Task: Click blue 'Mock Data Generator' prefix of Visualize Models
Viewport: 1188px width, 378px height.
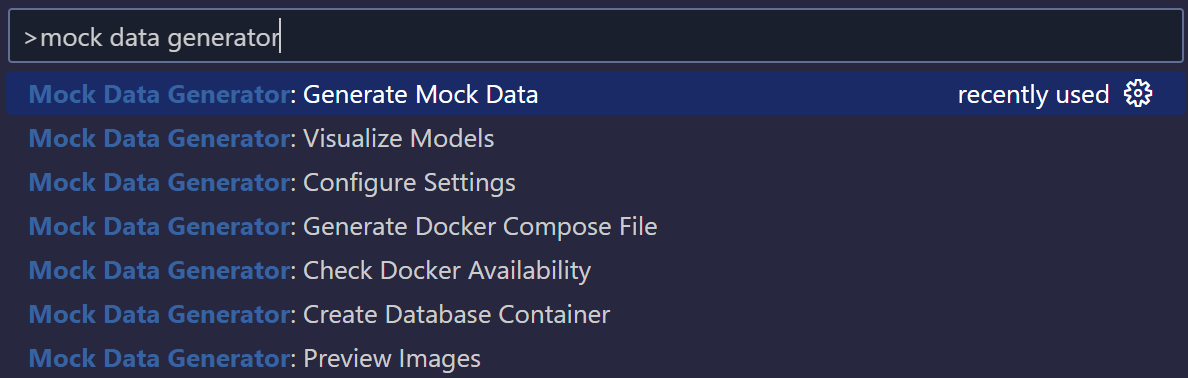Action: click(159, 139)
